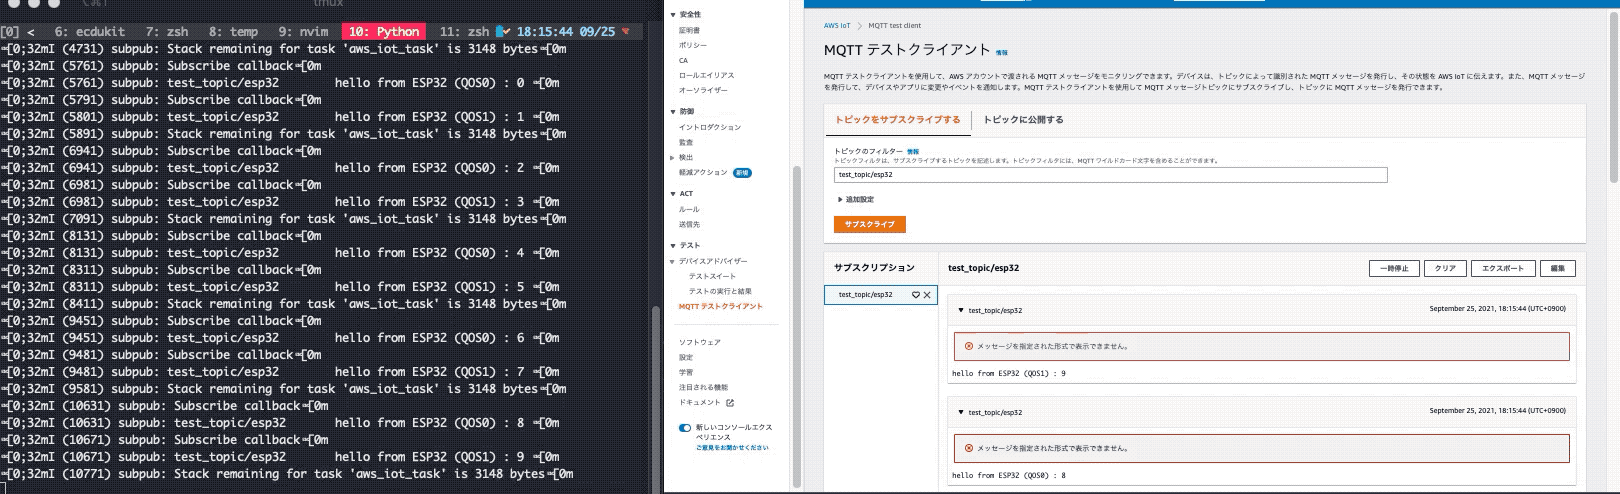1620x494 pixels.
Task: Open 学習 in sidebar
Action: pyautogui.click(x=686, y=372)
